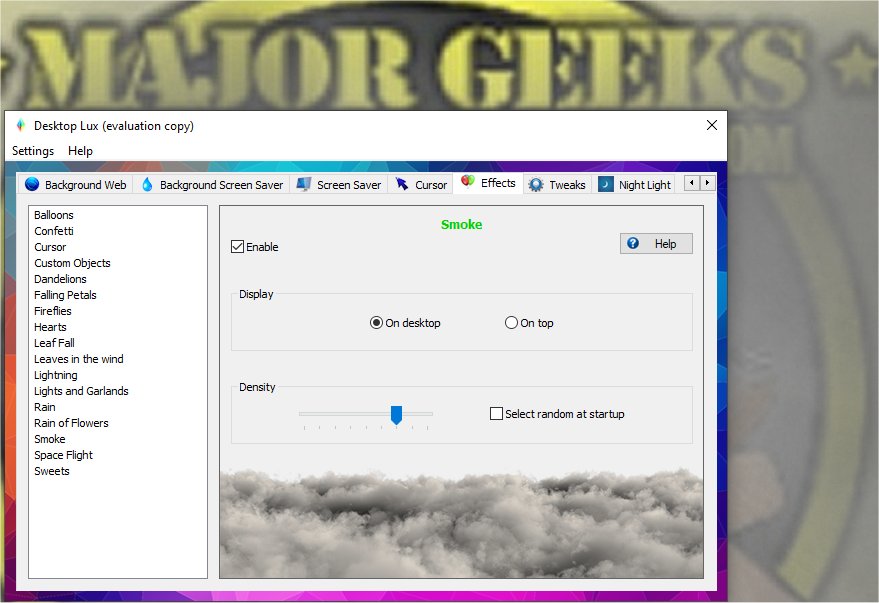This screenshot has width=879, height=603.
Task: Select Rain of Flowers effect
Action: [71, 423]
